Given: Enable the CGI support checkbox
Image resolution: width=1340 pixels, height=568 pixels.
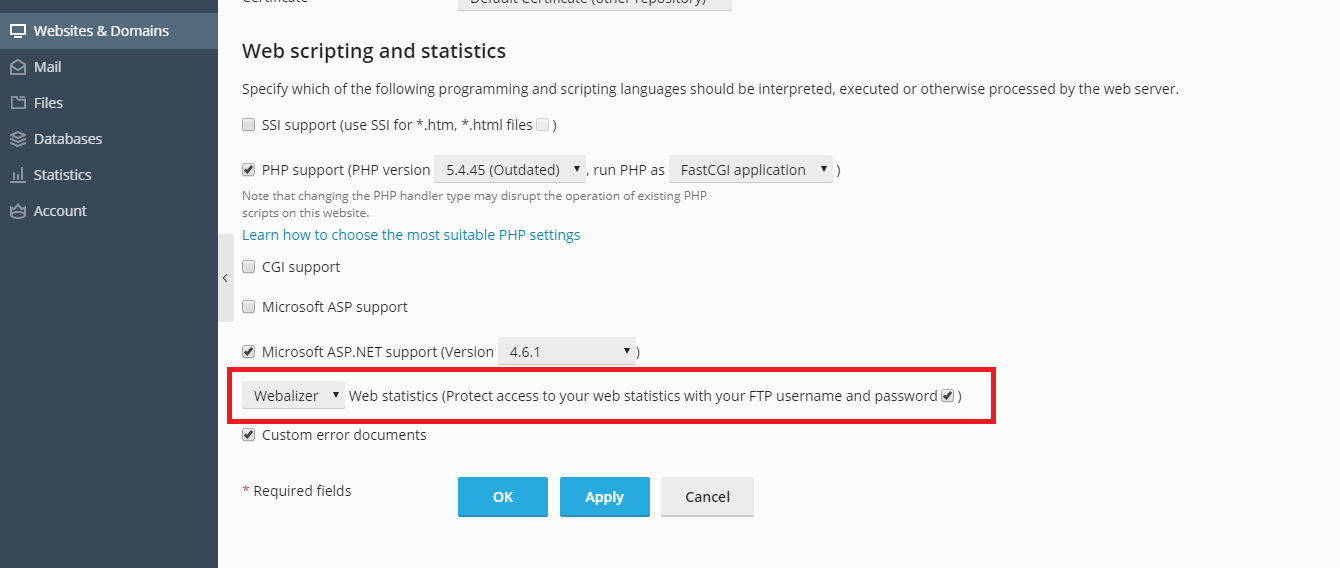Looking at the screenshot, I should (x=249, y=267).
